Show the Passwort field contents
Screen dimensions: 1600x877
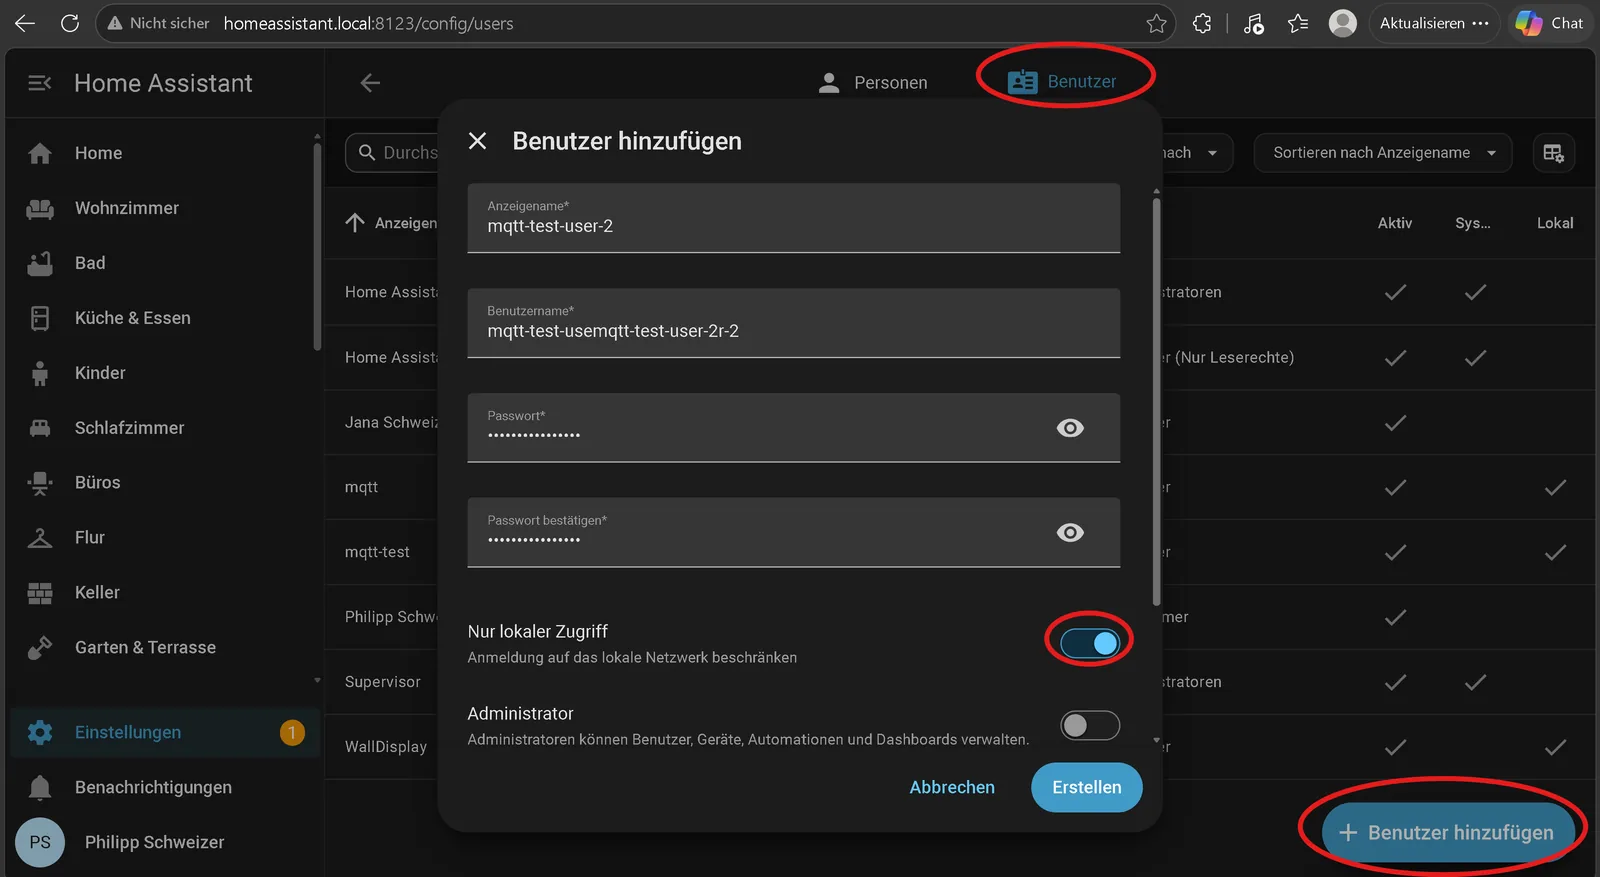pyautogui.click(x=1070, y=428)
